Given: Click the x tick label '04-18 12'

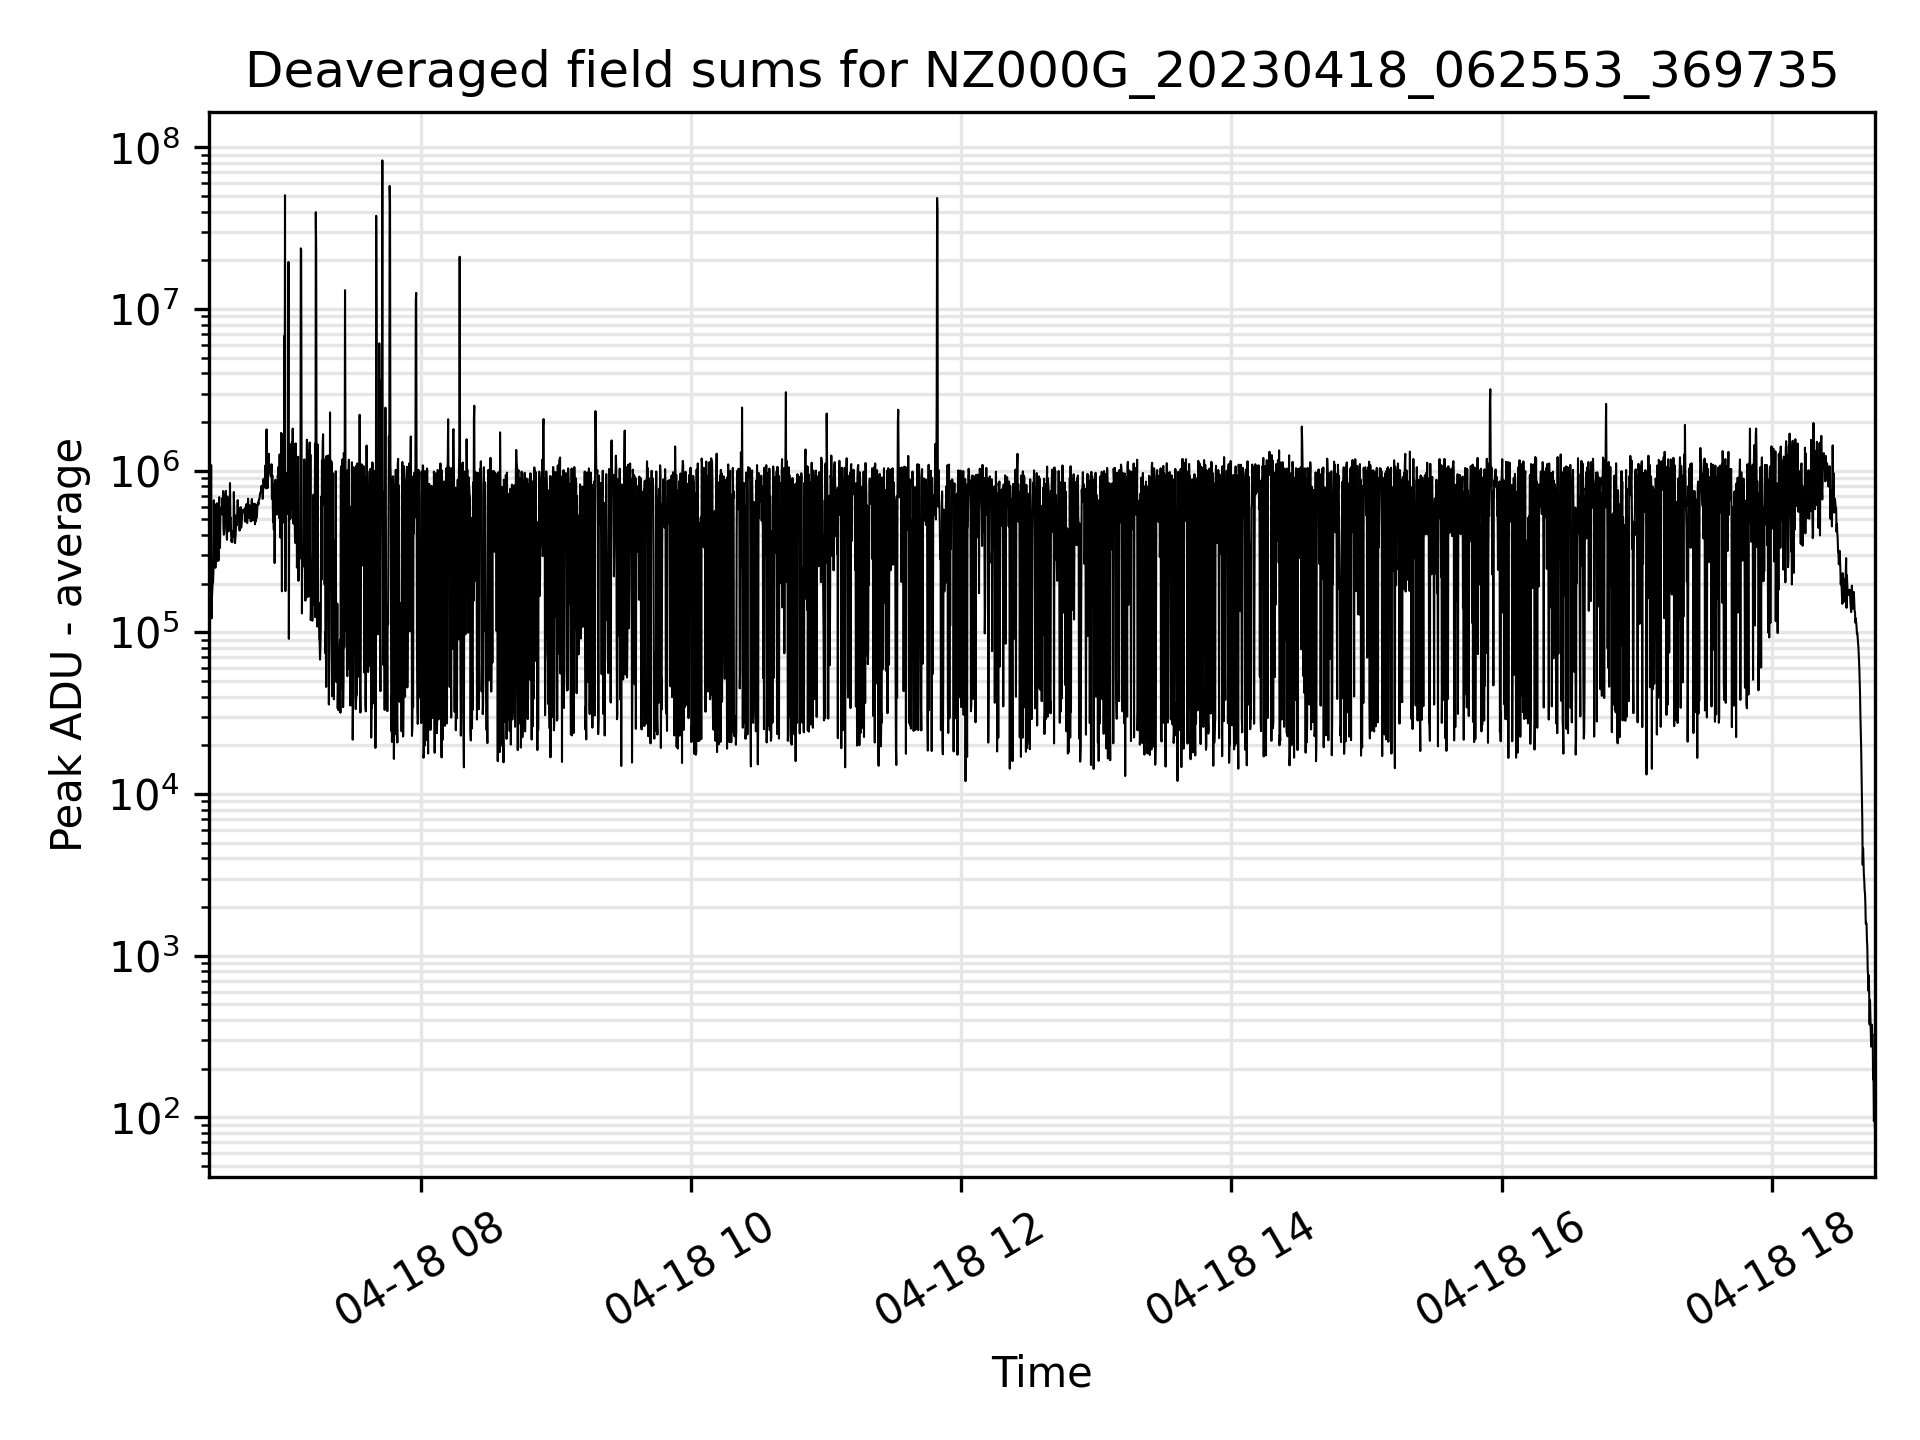Looking at the screenshot, I should pyautogui.click(x=960, y=1270).
